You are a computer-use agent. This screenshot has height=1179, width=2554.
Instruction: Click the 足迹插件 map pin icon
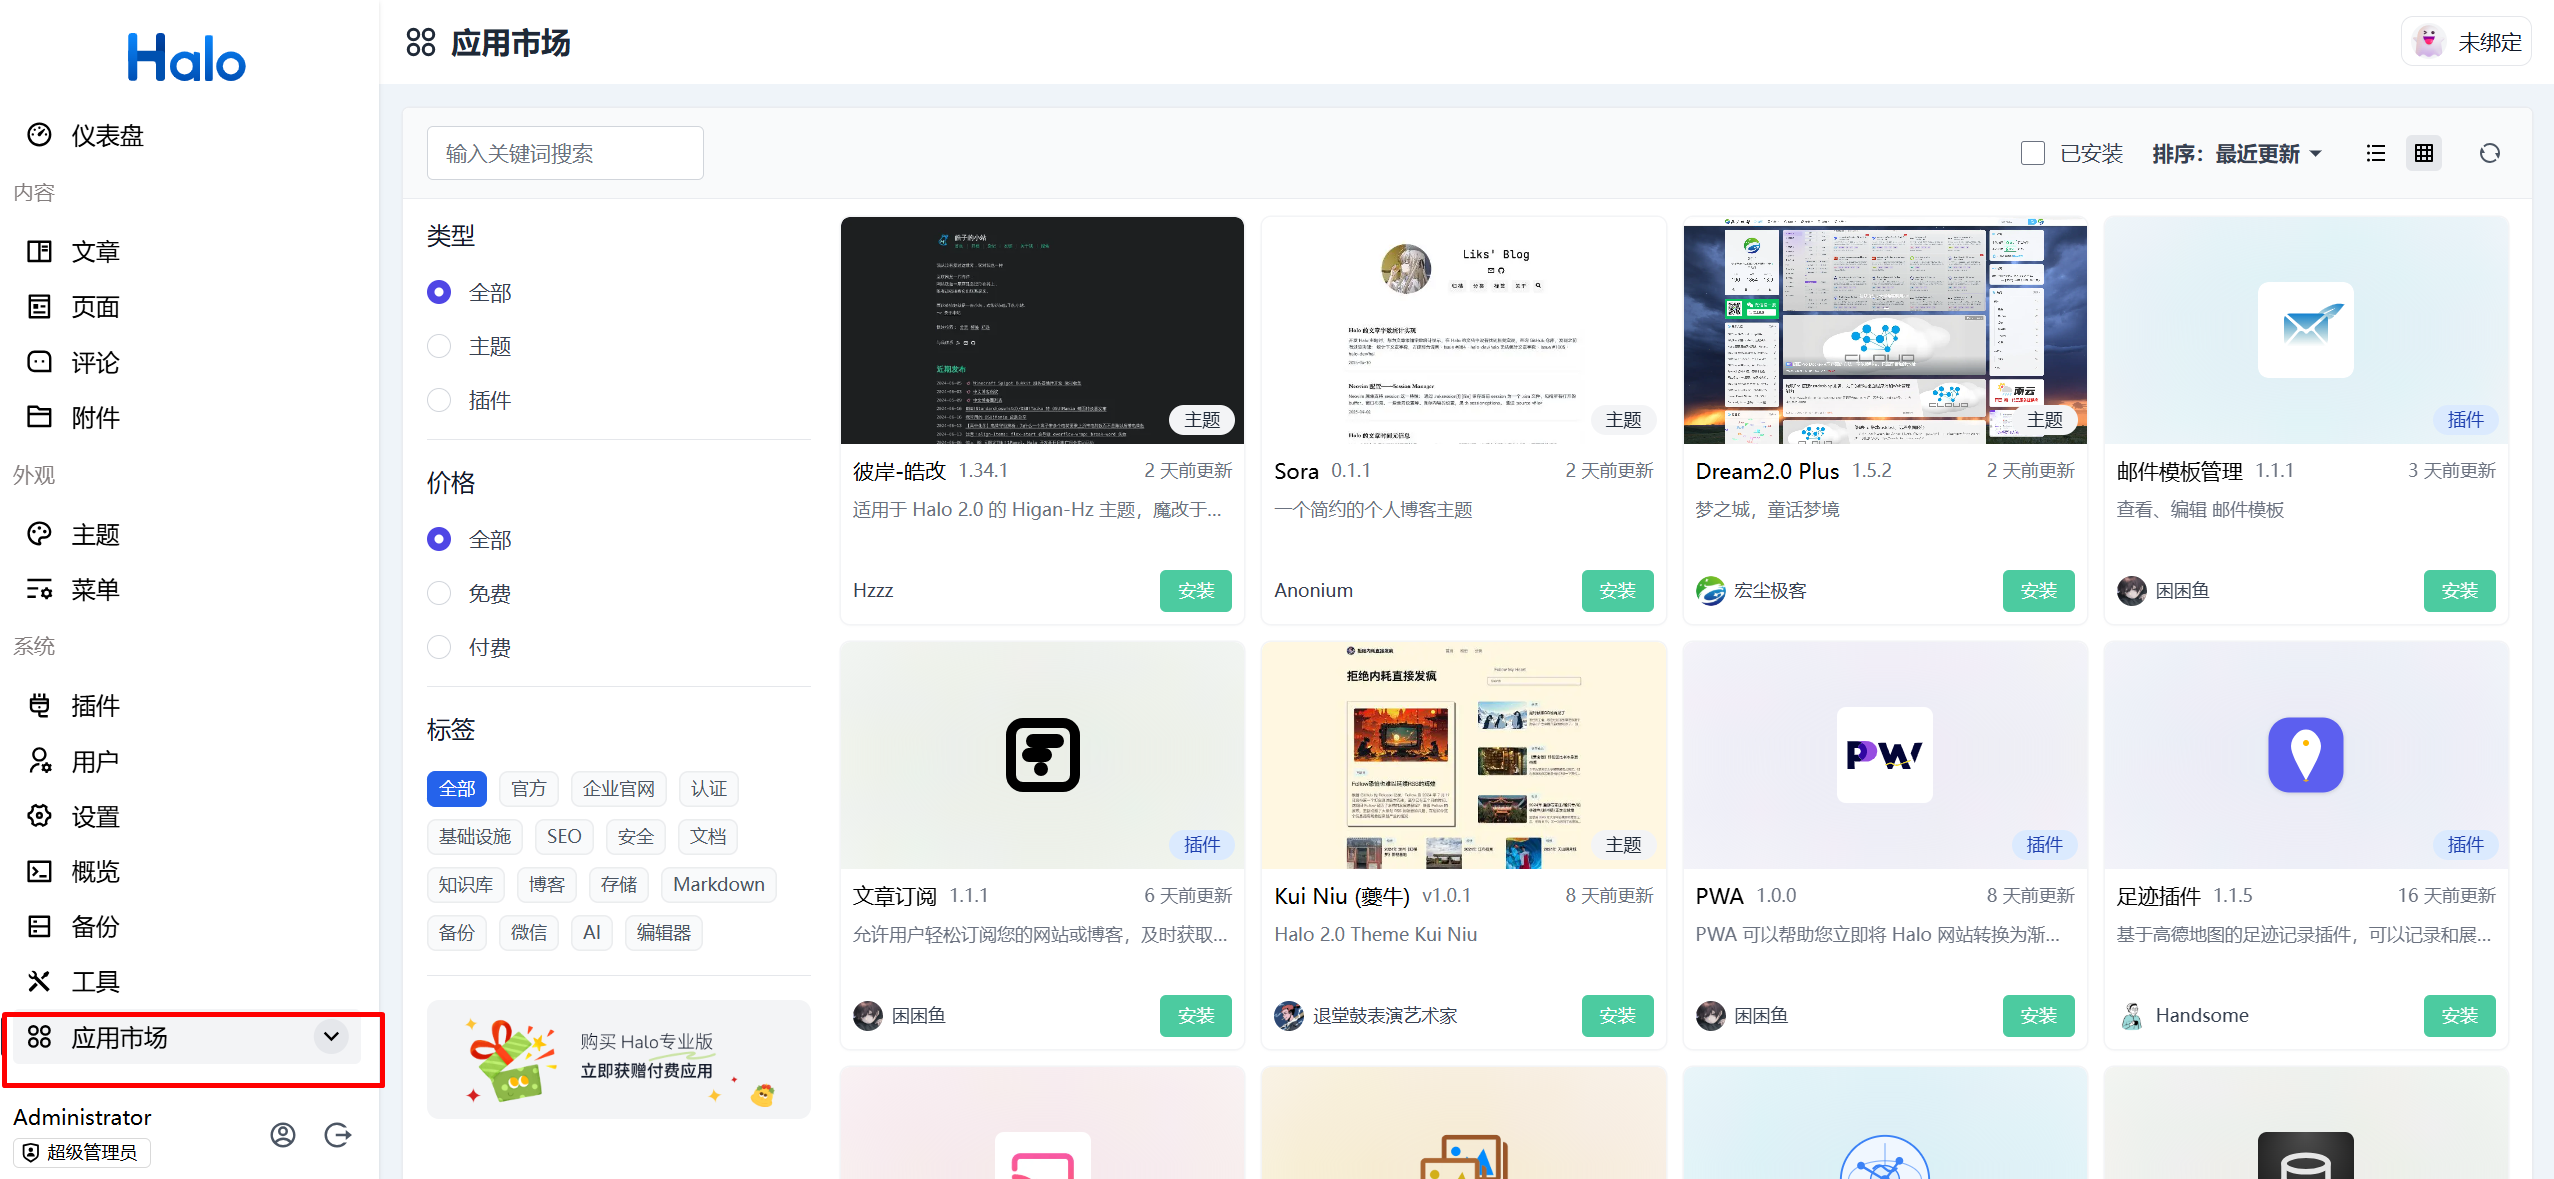point(2306,754)
